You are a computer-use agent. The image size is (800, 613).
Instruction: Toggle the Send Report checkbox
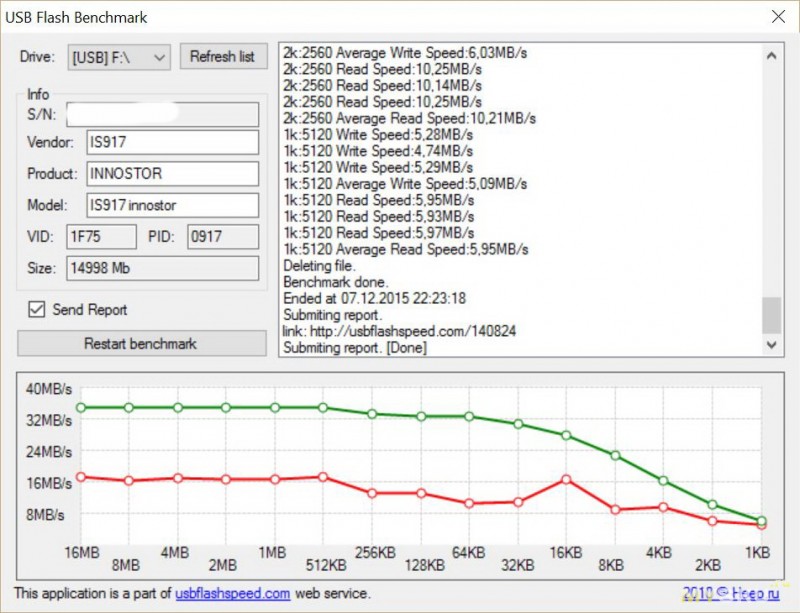click(37, 309)
